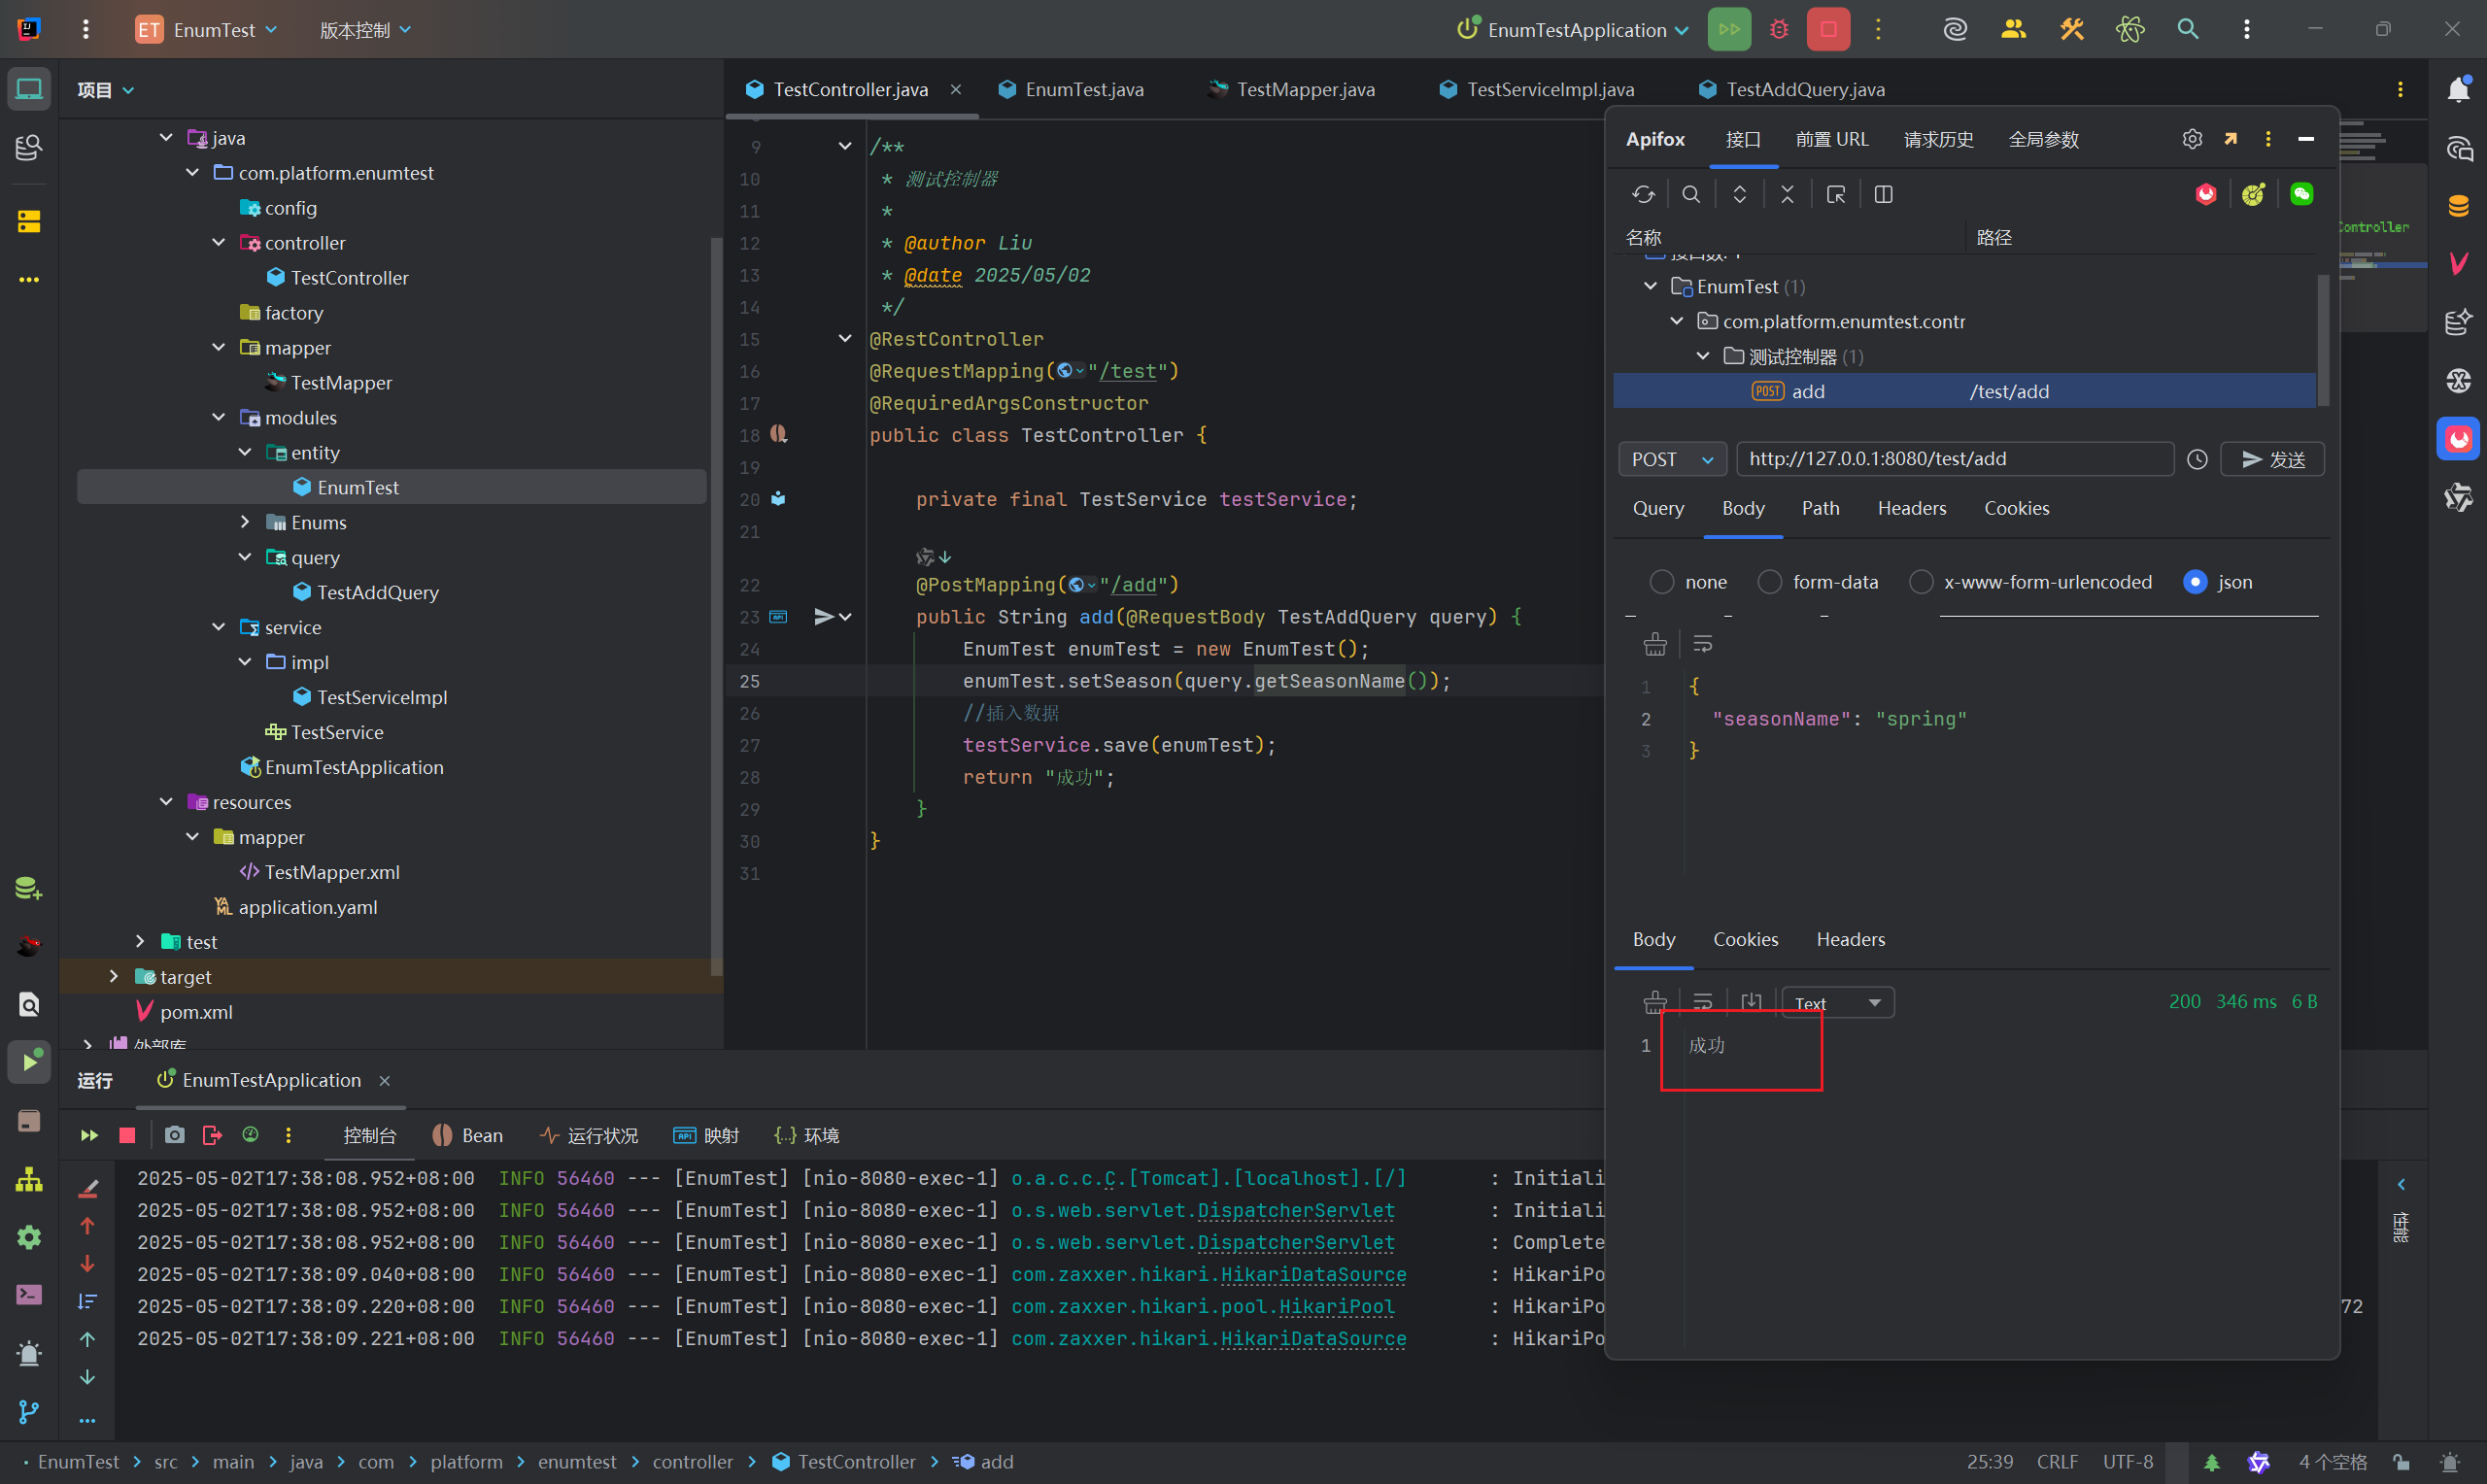Open the Headers request tab in Apifox
Image resolution: width=2487 pixels, height=1484 pixels.
(1911, 508)
